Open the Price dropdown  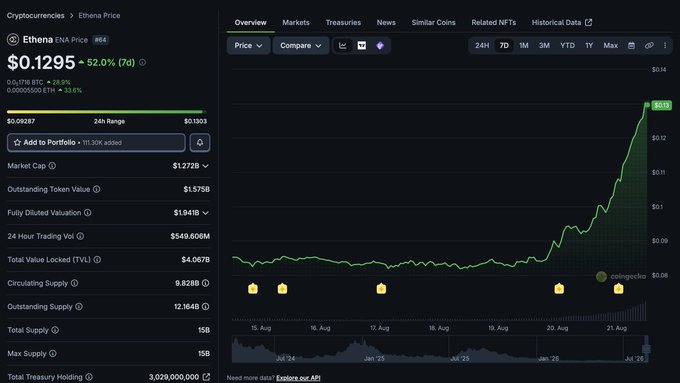click(x=248, y=46)
